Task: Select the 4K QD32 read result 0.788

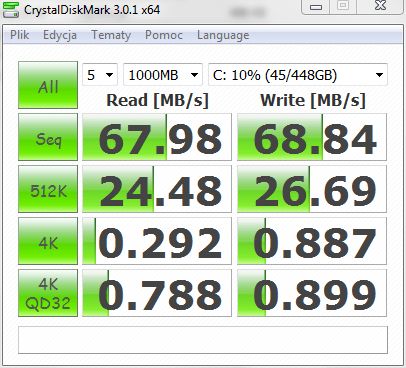Action: coord(157,293)
